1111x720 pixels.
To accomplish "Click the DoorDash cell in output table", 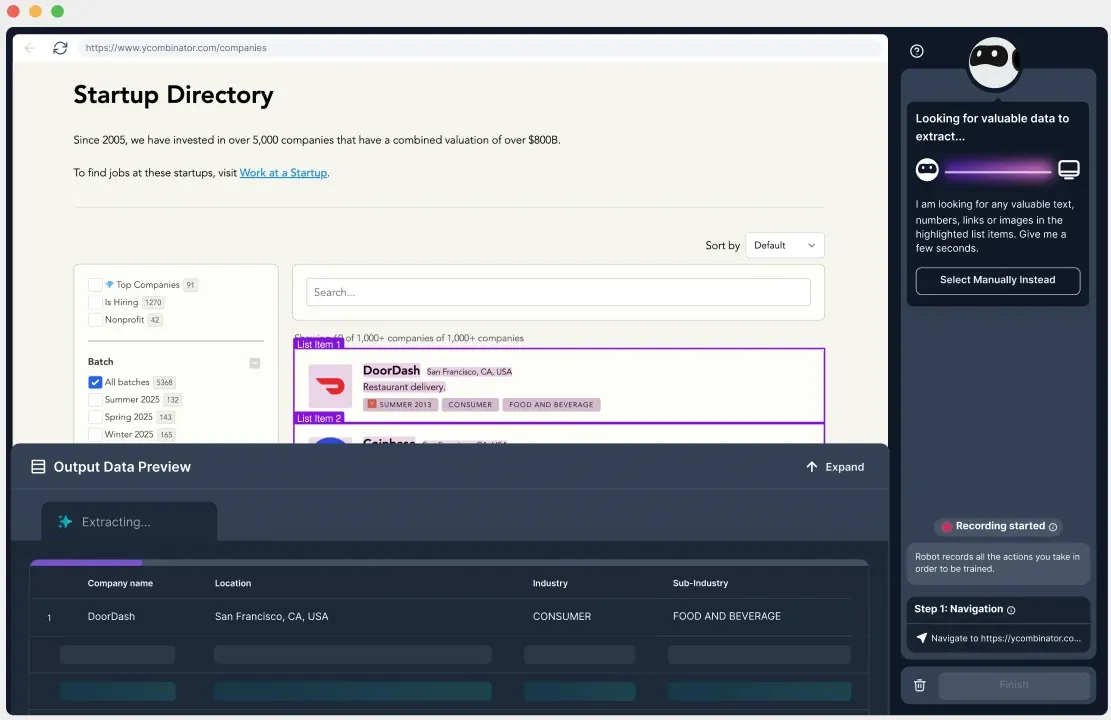I will coord(111,617).
